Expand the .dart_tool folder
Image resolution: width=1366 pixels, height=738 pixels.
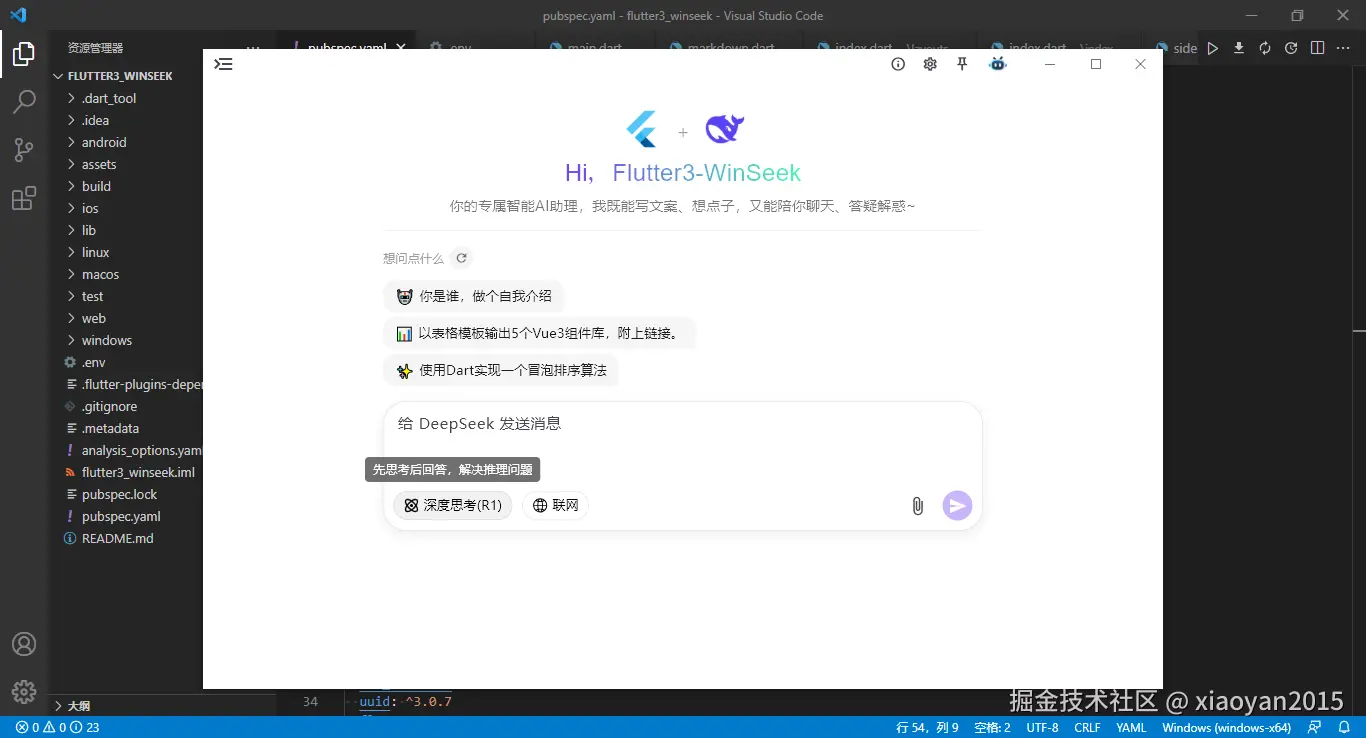(x=109, y=98)
